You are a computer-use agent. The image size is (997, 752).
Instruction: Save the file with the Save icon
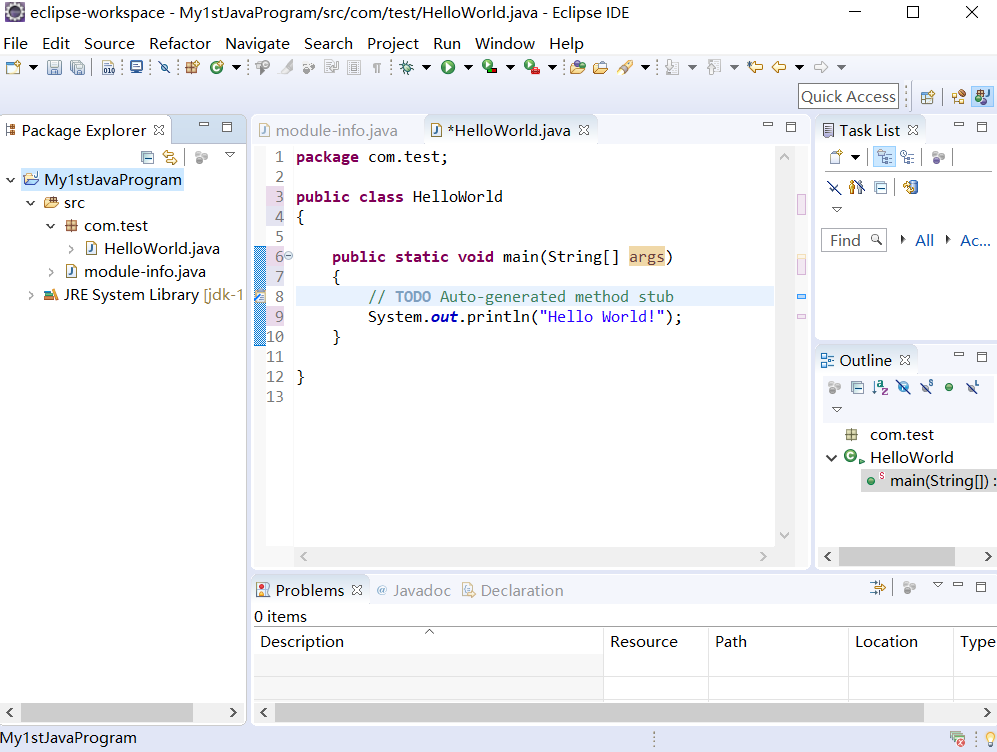[54, 67]
